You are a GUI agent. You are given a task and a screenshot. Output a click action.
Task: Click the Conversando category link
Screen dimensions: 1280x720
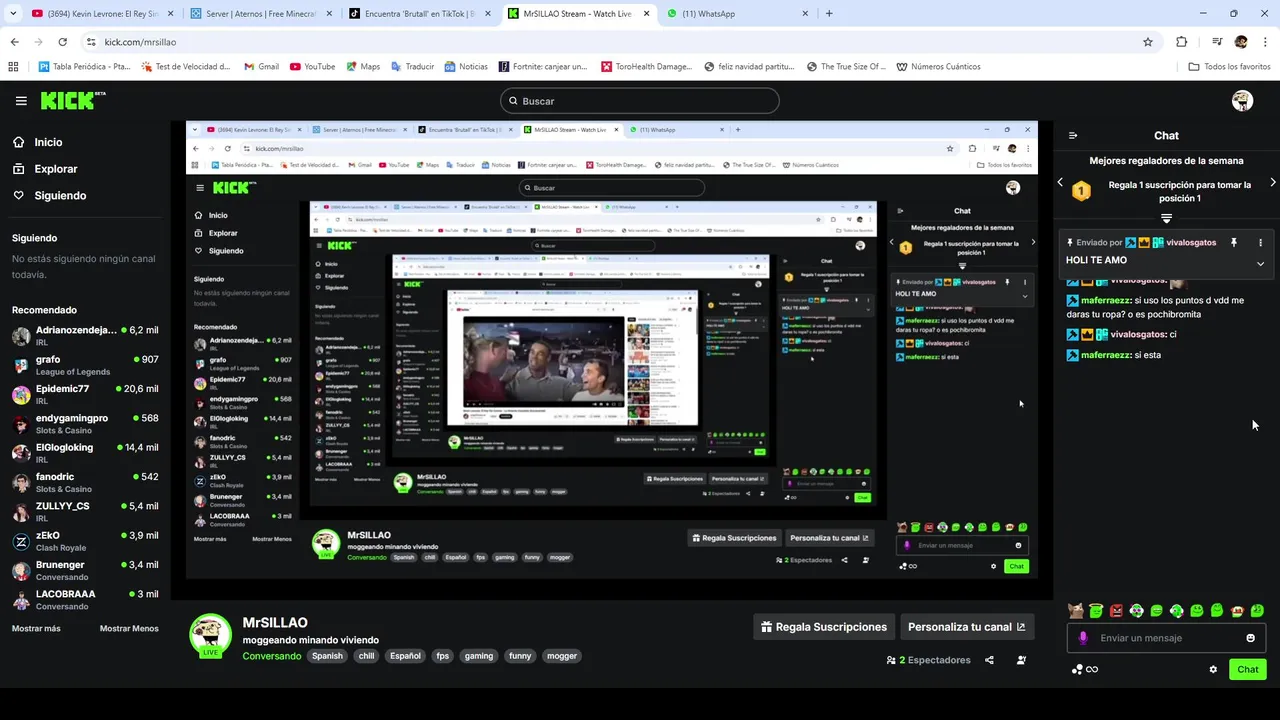click(x=271, y=656)
